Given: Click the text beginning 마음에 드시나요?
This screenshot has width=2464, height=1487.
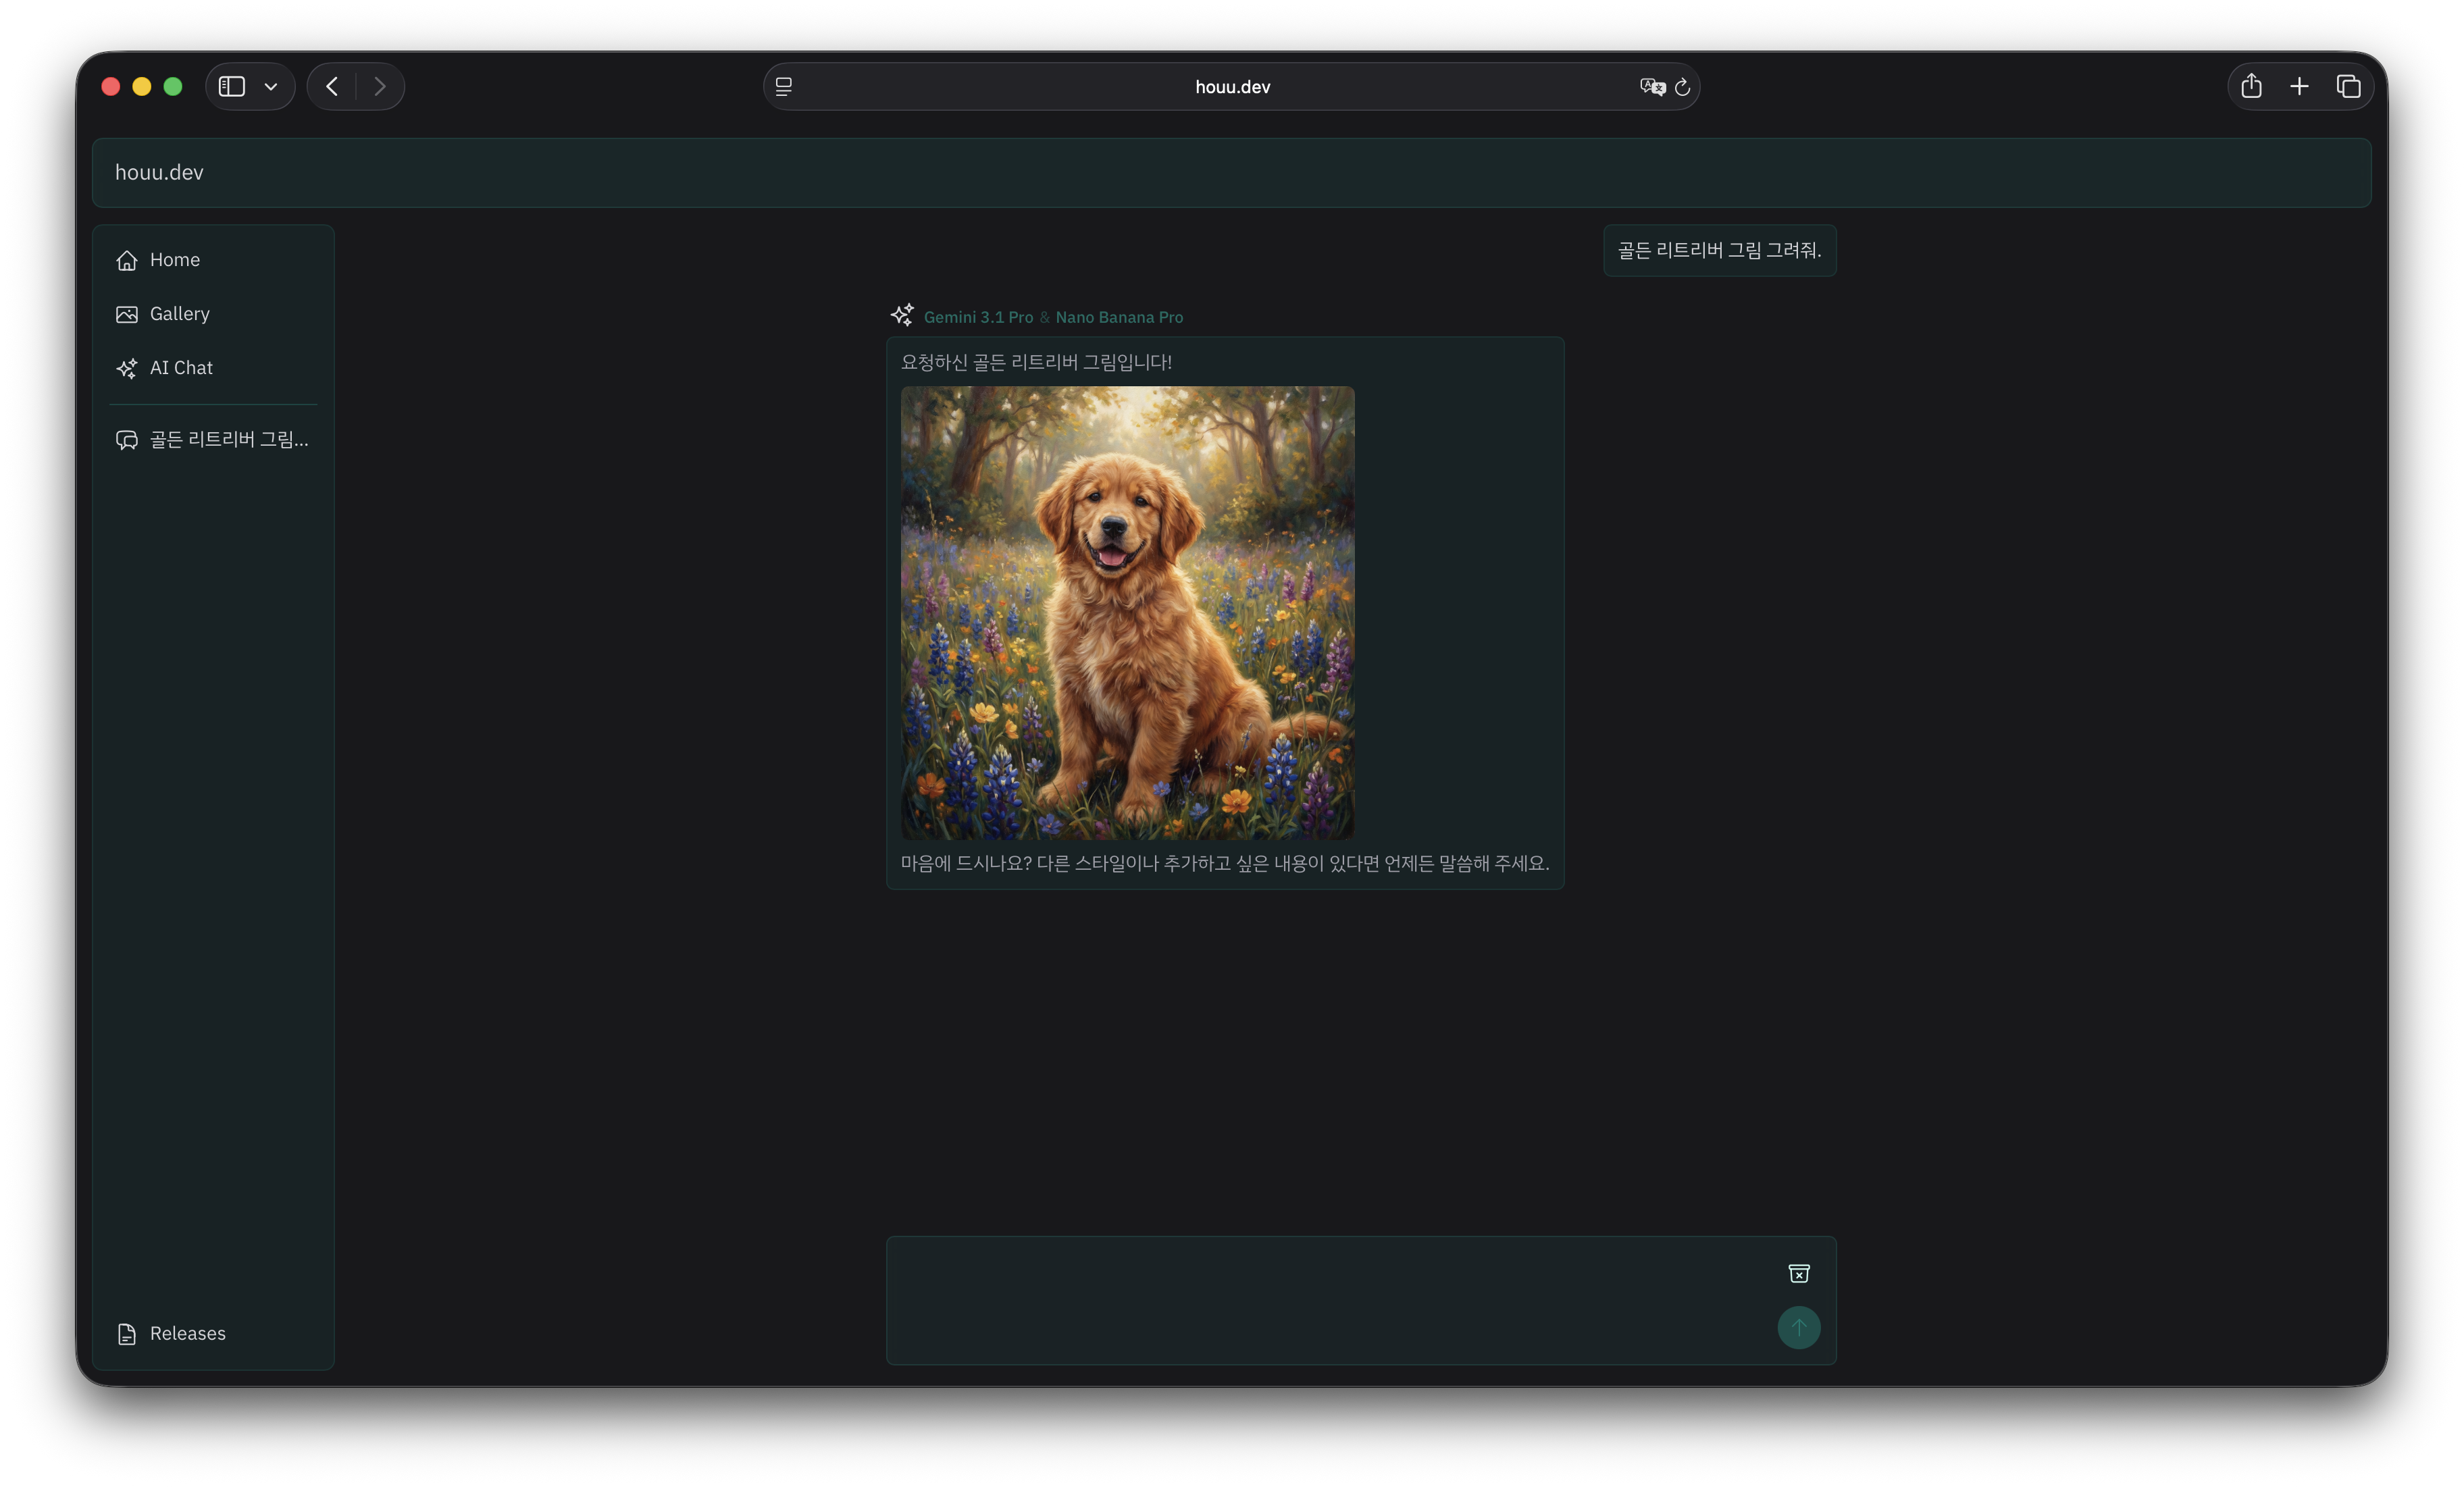Looking at the screenshot, I should [x=1225, y=863].
